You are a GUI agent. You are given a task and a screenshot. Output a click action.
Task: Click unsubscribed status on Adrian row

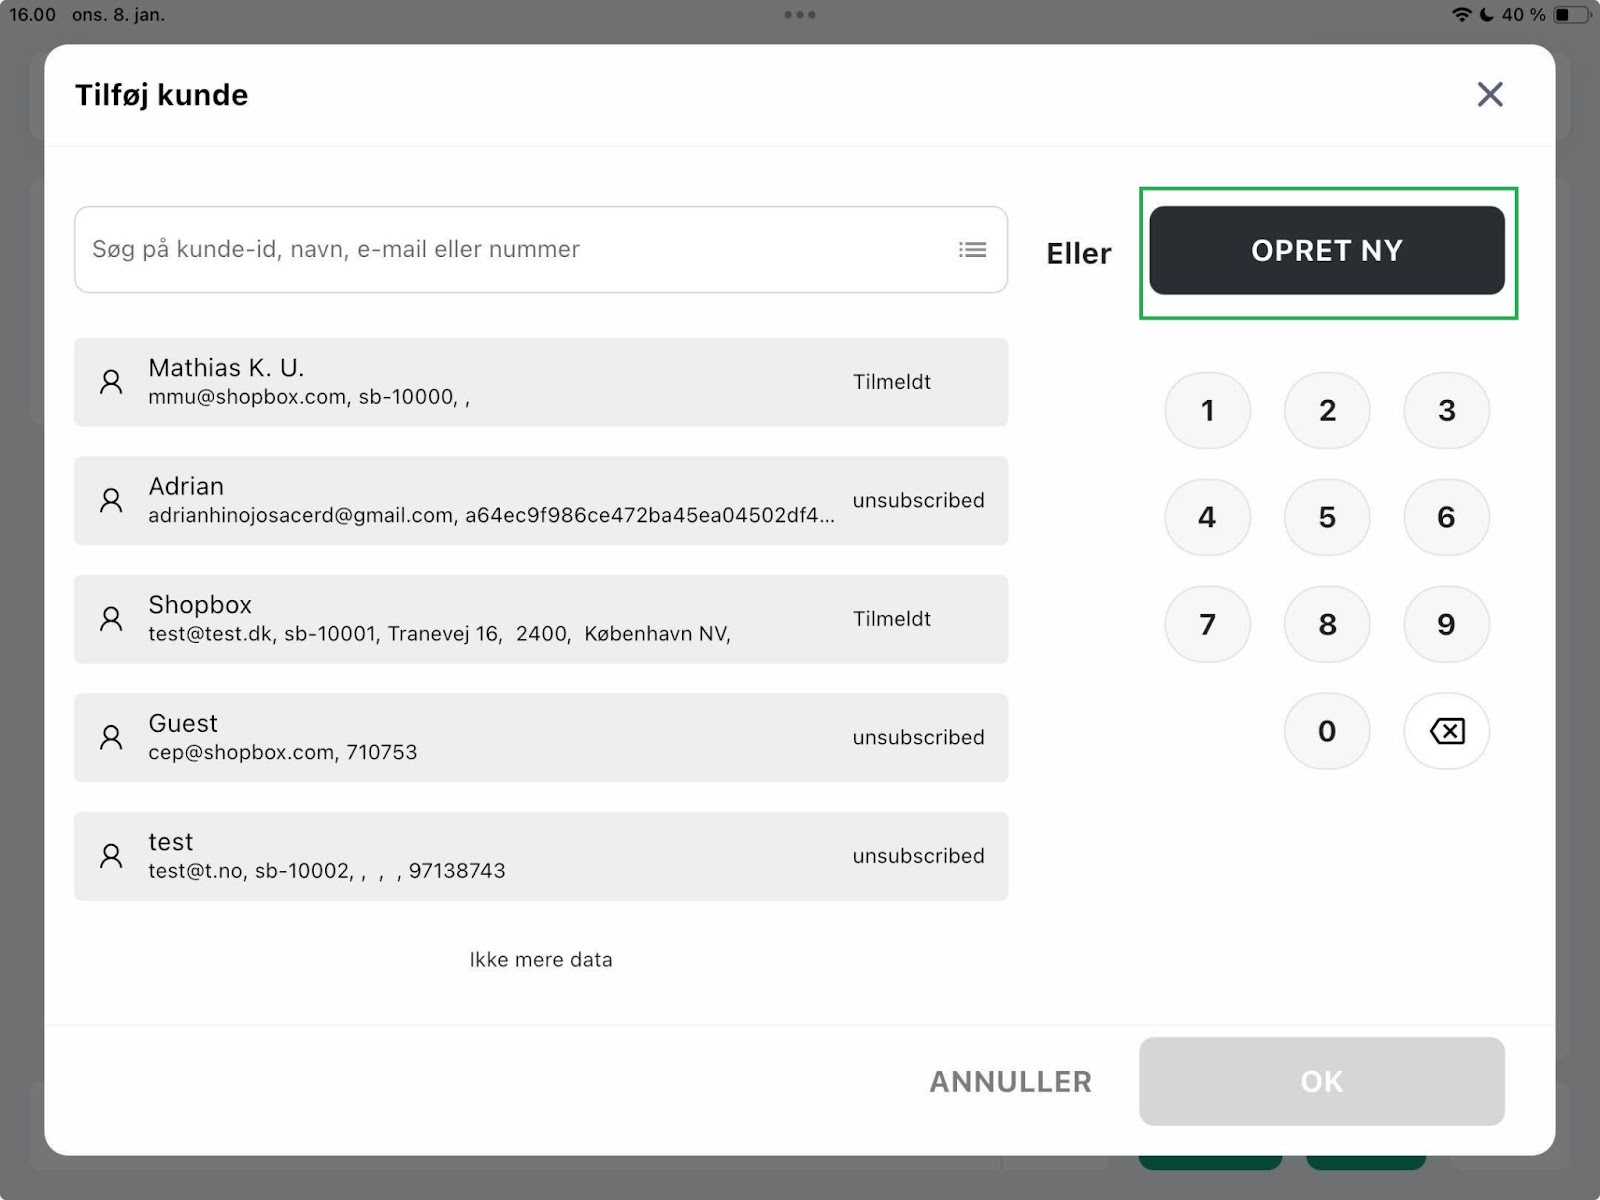pyautogui.click(x=918, y=500)
